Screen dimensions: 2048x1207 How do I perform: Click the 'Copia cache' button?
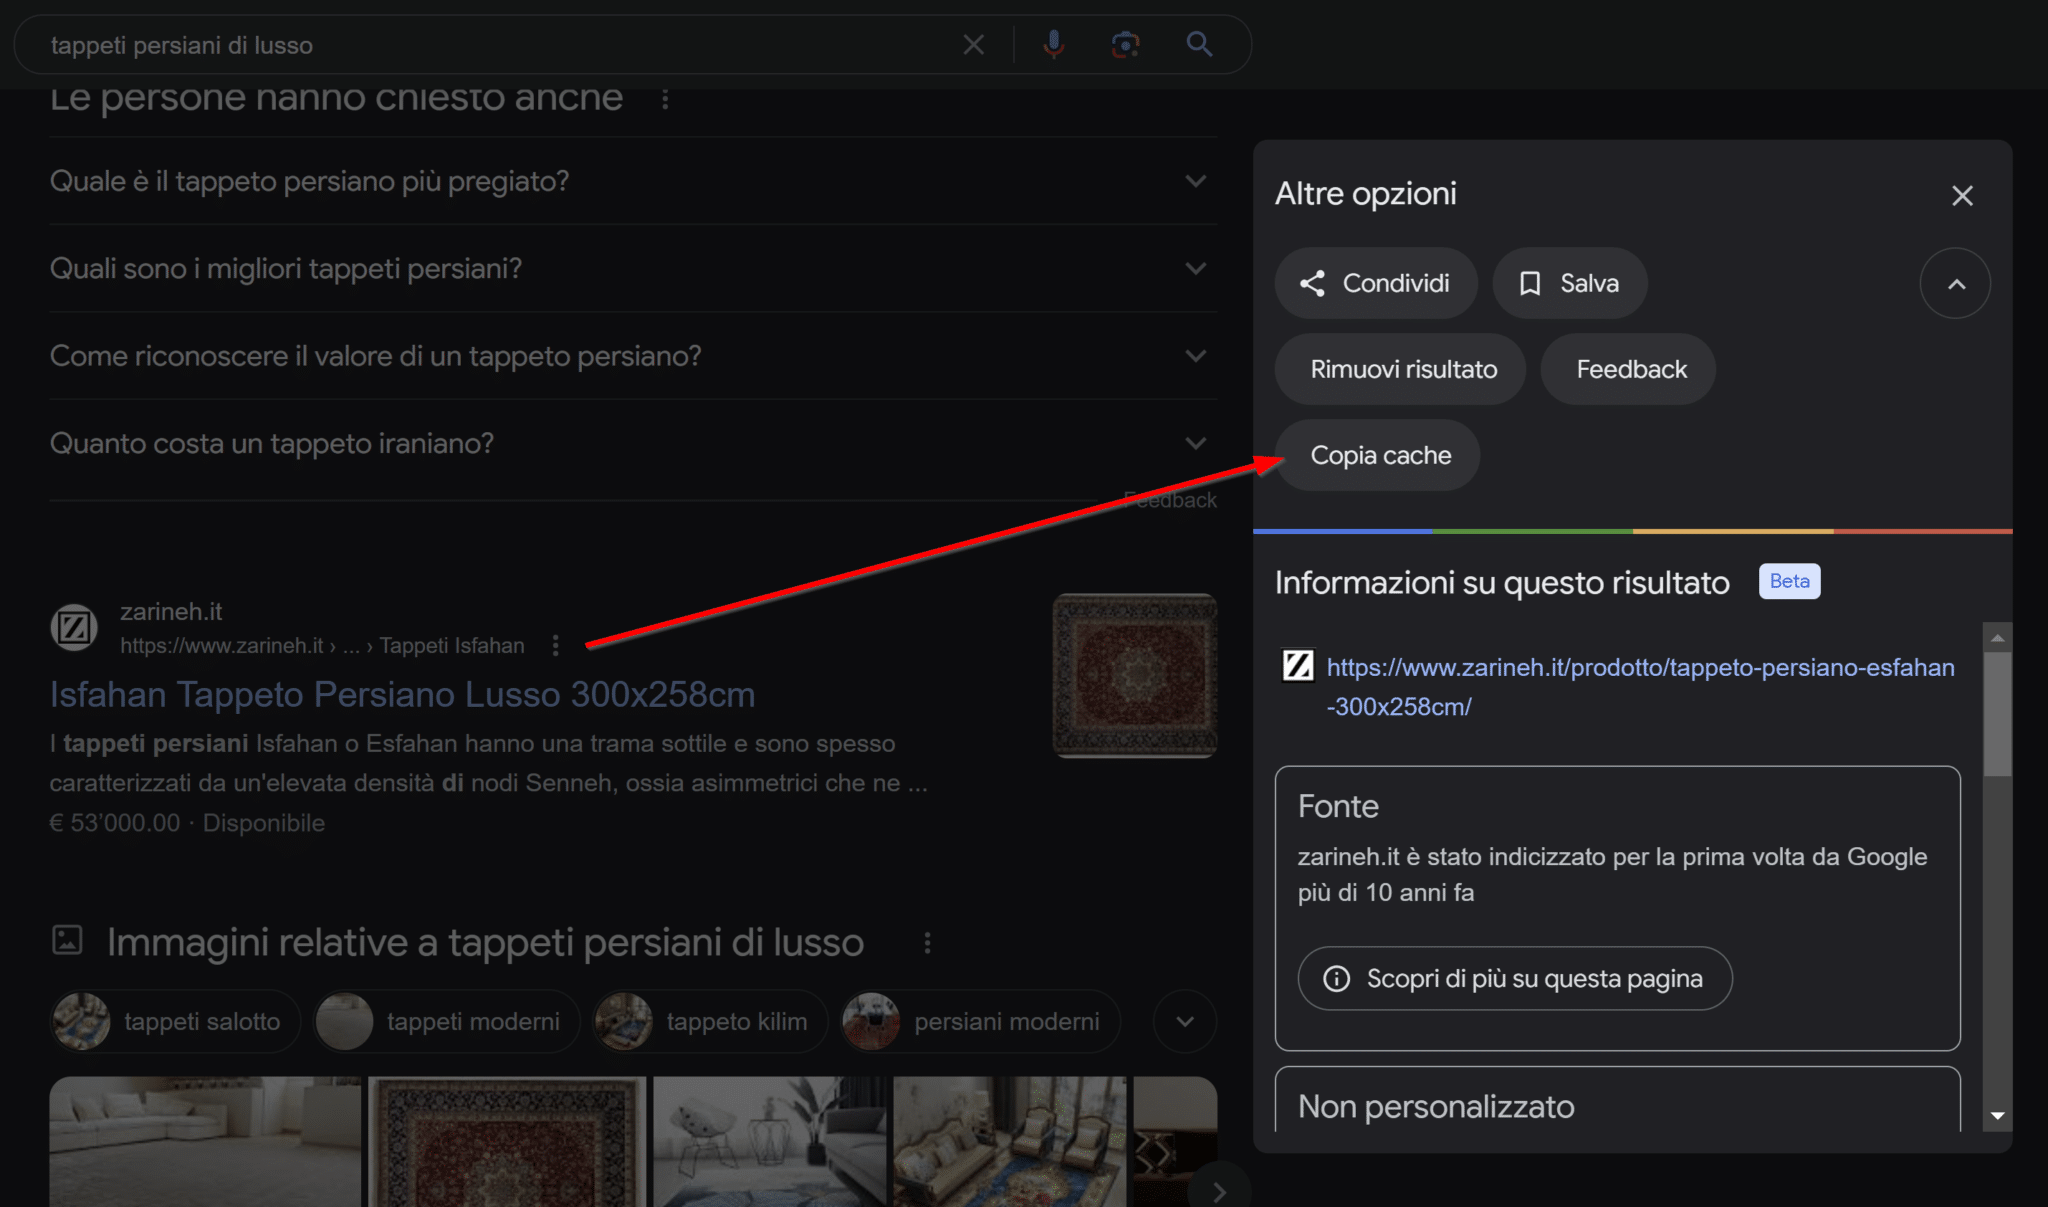click(1377, 455)
